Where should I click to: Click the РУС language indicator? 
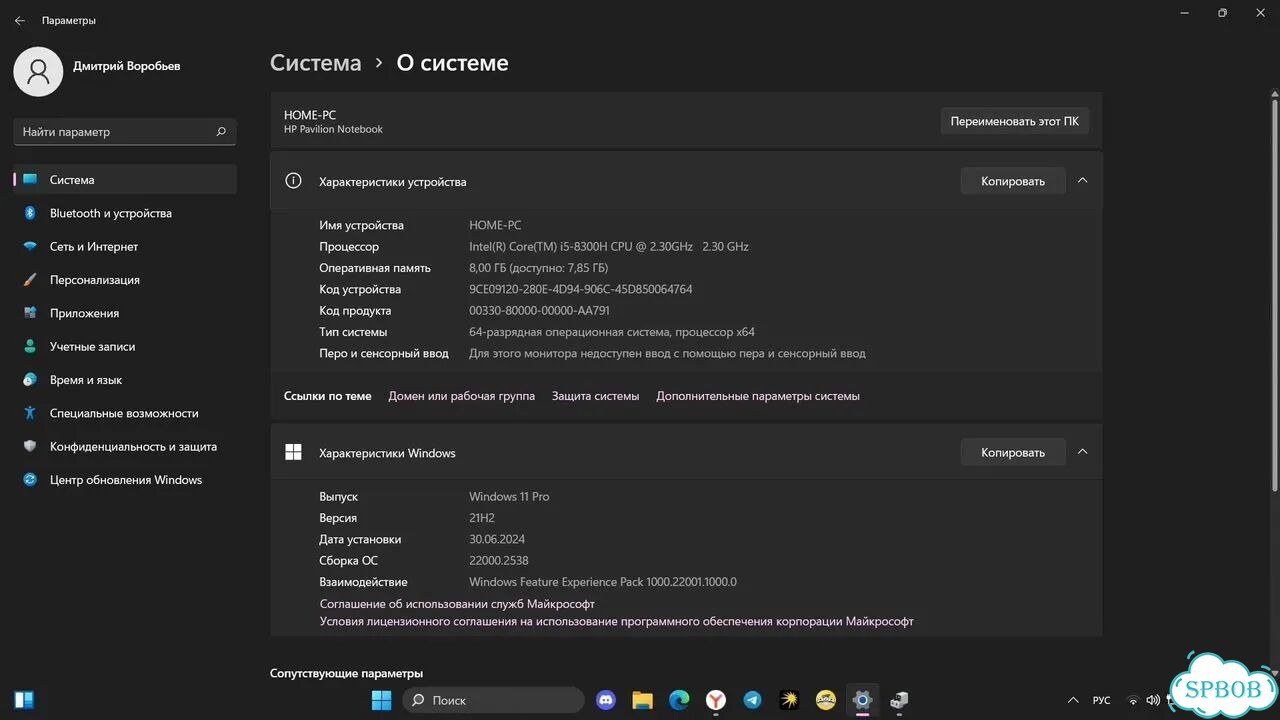(x=1101, y=700)
